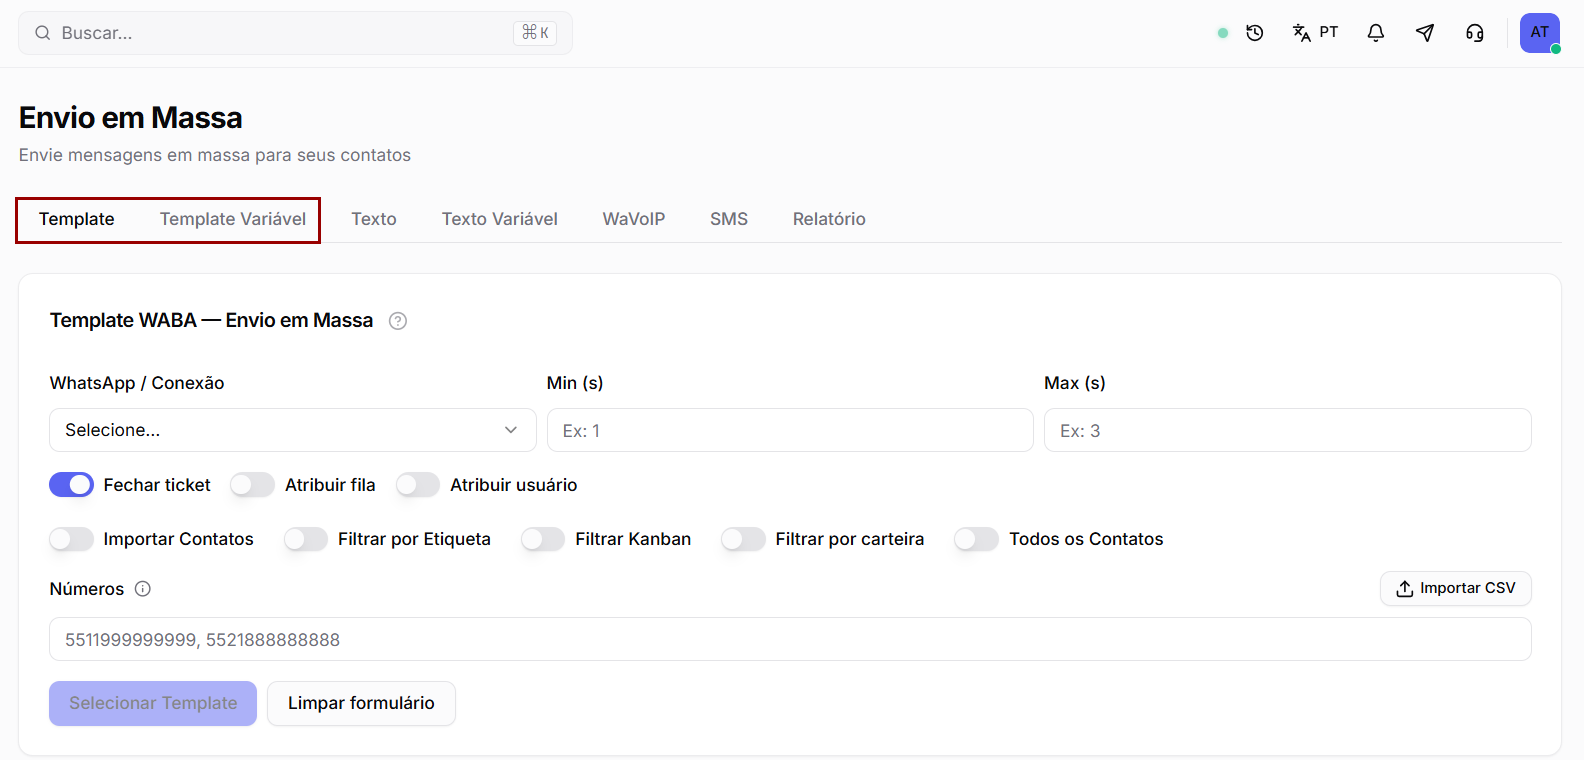Open the Relatório tab
1584x760 pixels.
click(829, 219)
